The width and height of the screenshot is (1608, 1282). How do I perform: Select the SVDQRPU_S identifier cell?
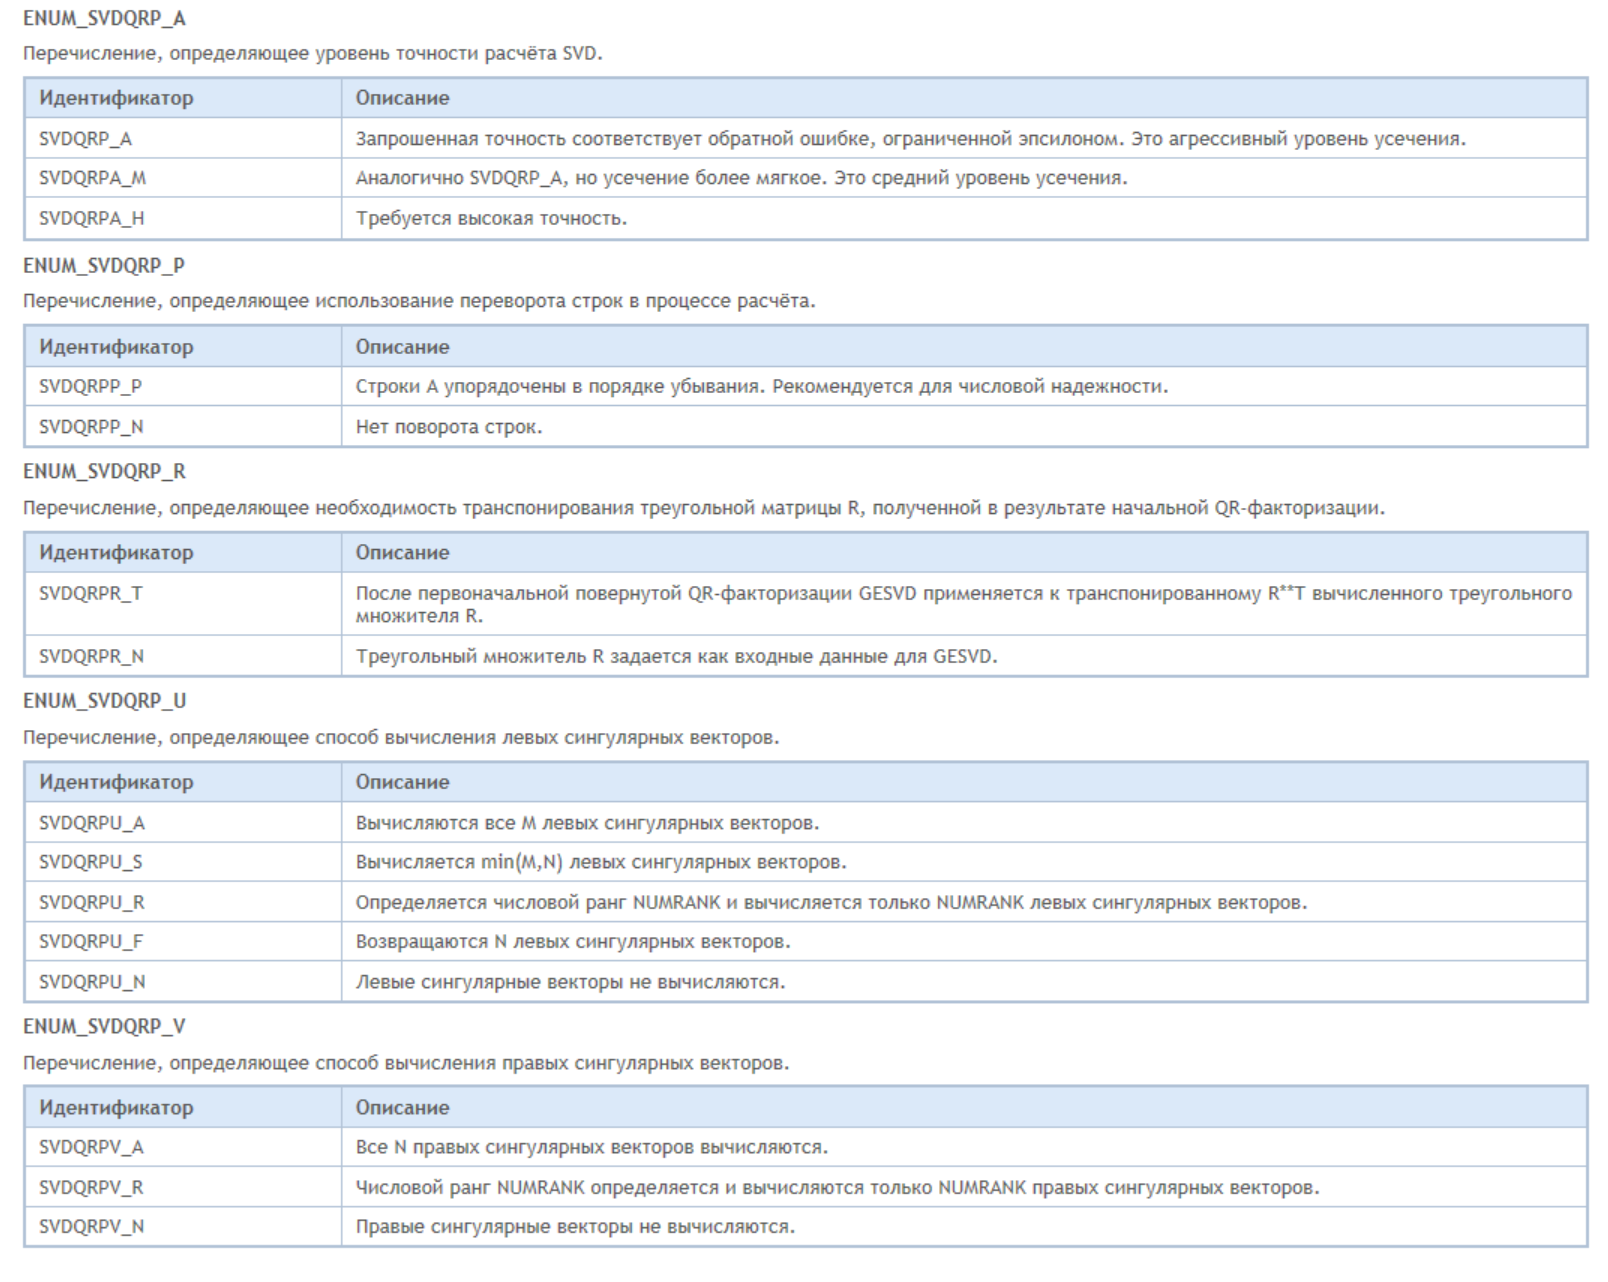coord(183,862)
